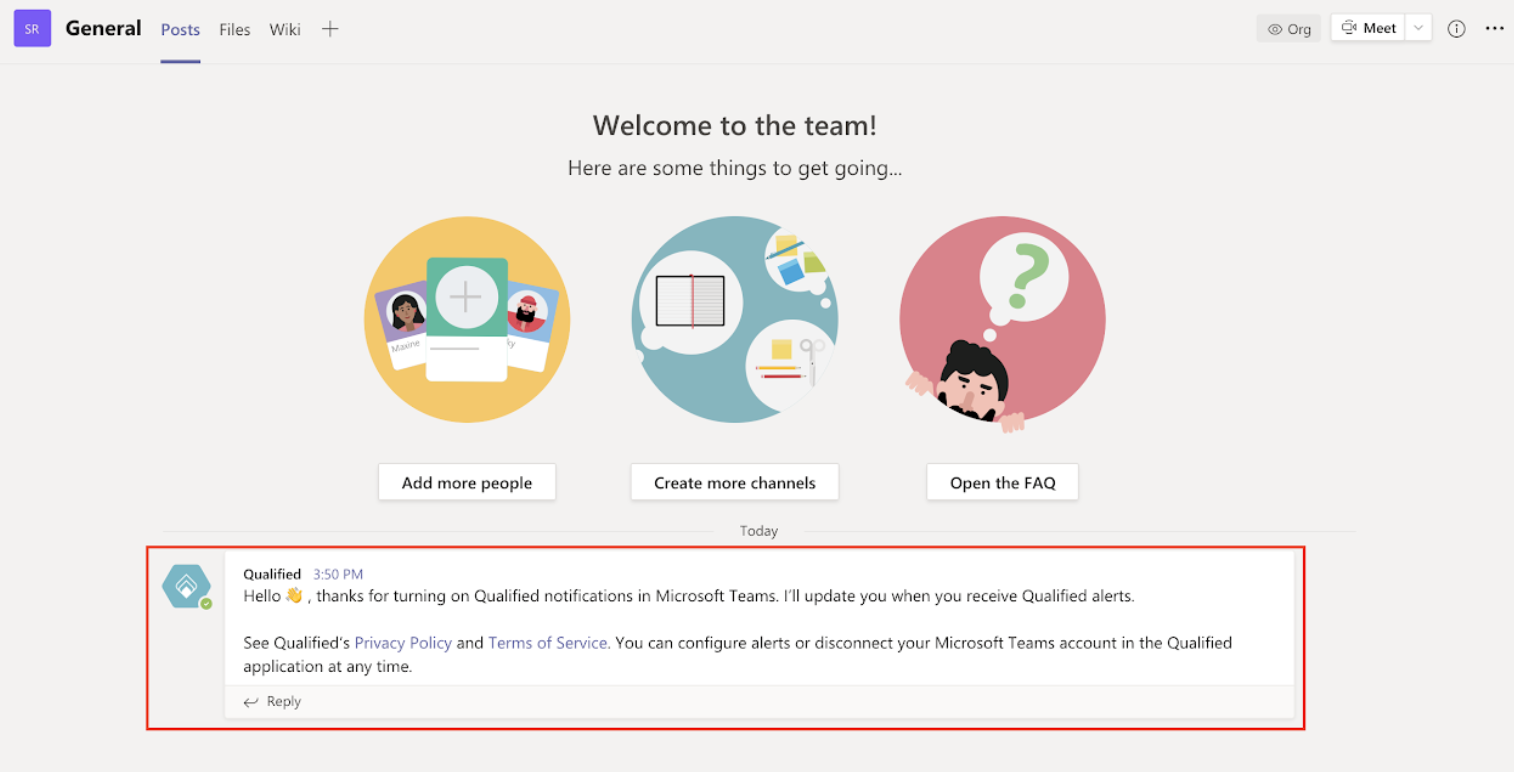Start a meeting with Meet button
Screen dimensions: 1514x772
(1368, 28)
